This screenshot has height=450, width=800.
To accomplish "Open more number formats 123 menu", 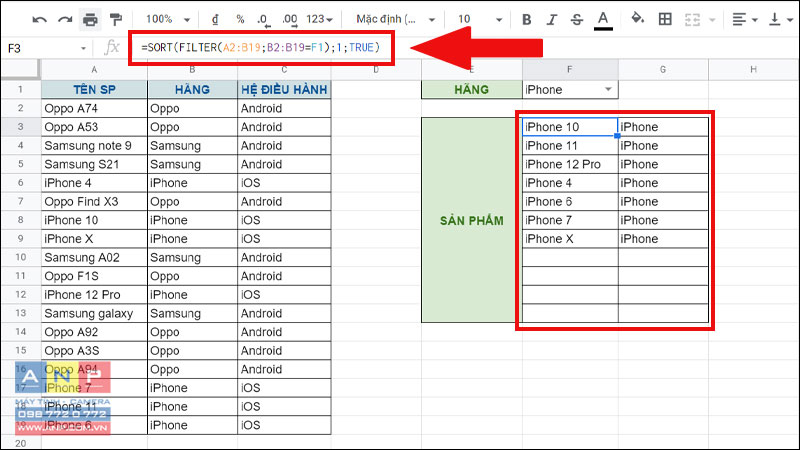I will coord(319,19).
